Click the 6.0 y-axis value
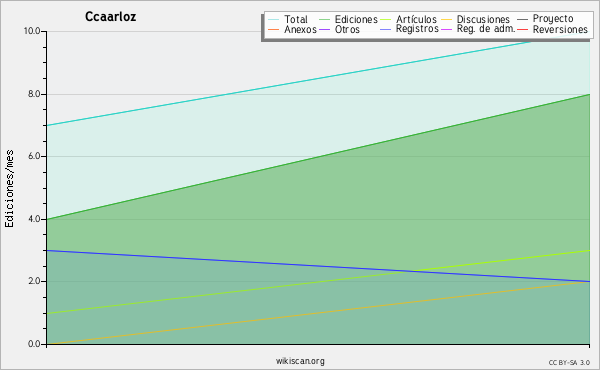 coord(34,156)
